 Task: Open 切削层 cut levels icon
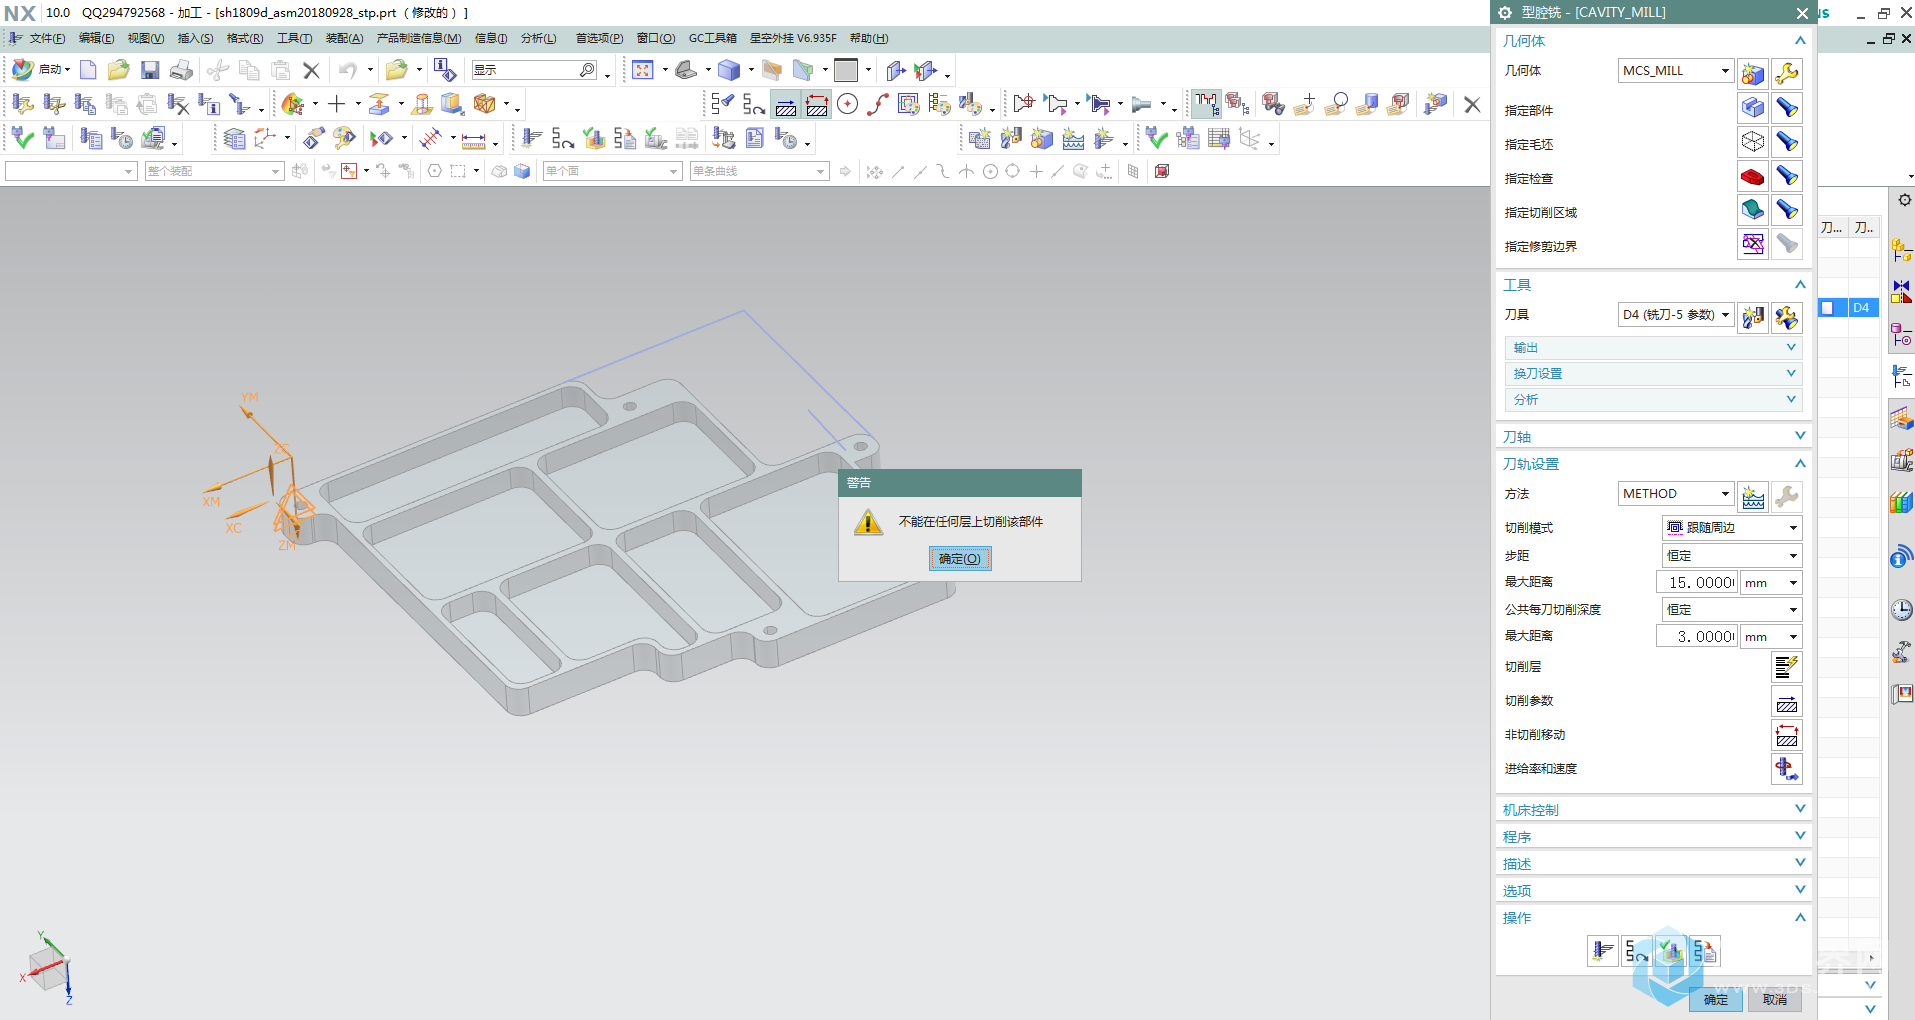click(x=1786, y=666)
